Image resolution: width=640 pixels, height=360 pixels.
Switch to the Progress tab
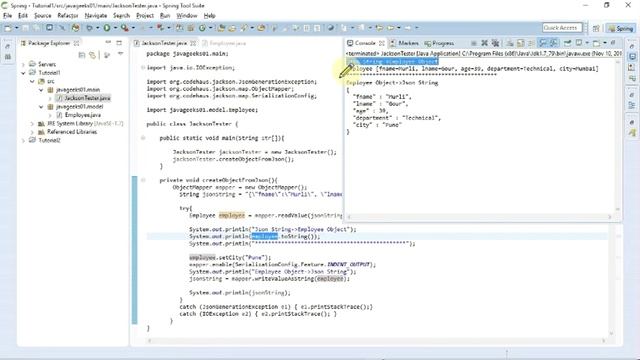[x=439, y=43]
